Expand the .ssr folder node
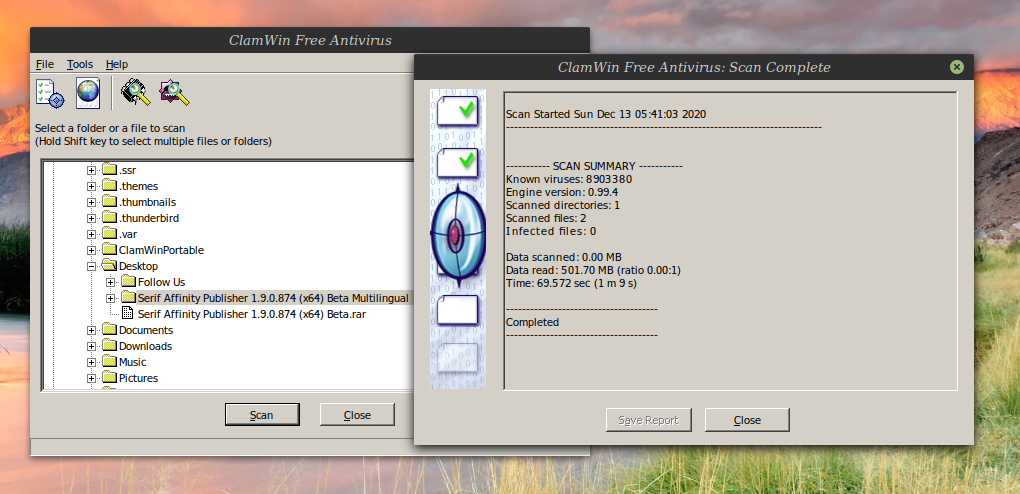The height and width of the screenshot is (494, 1020). [x=91, y=171]
